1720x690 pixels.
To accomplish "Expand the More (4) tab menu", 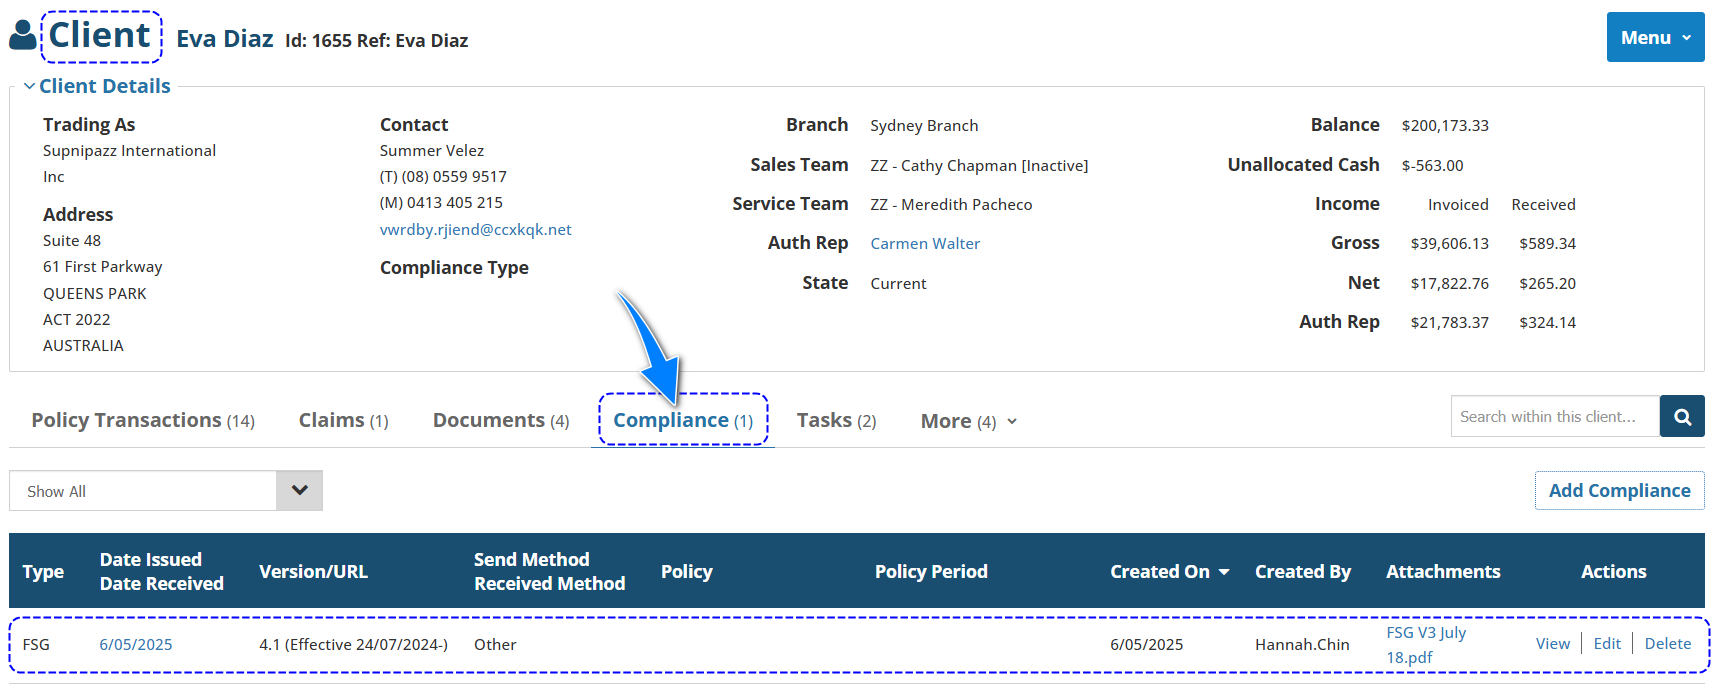I will (x=968, y=422).
